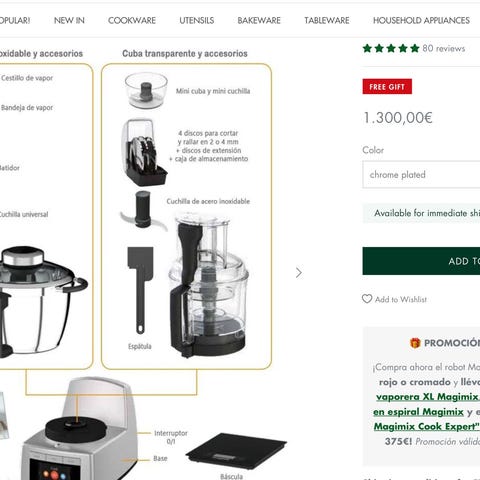Open the BAKEWARE category

click(259, 20)
